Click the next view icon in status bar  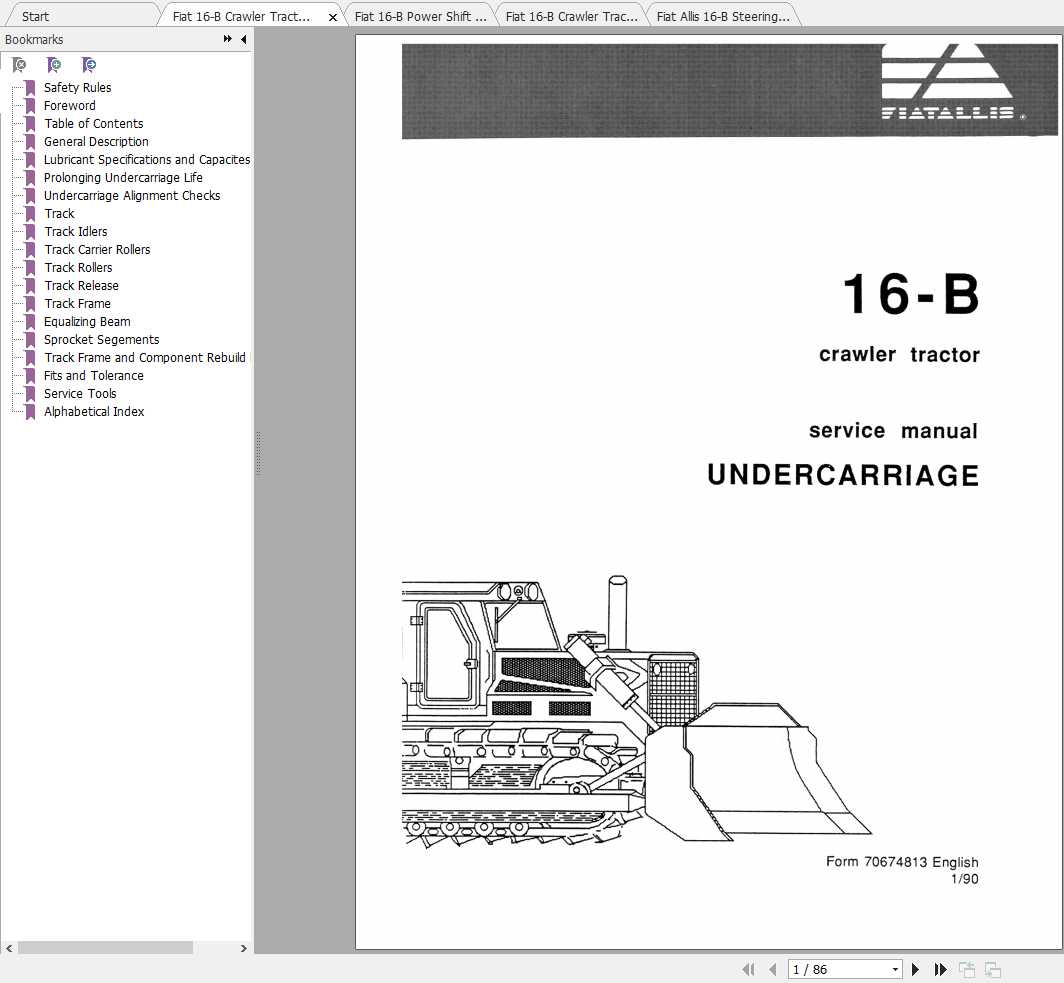(993, 969)
